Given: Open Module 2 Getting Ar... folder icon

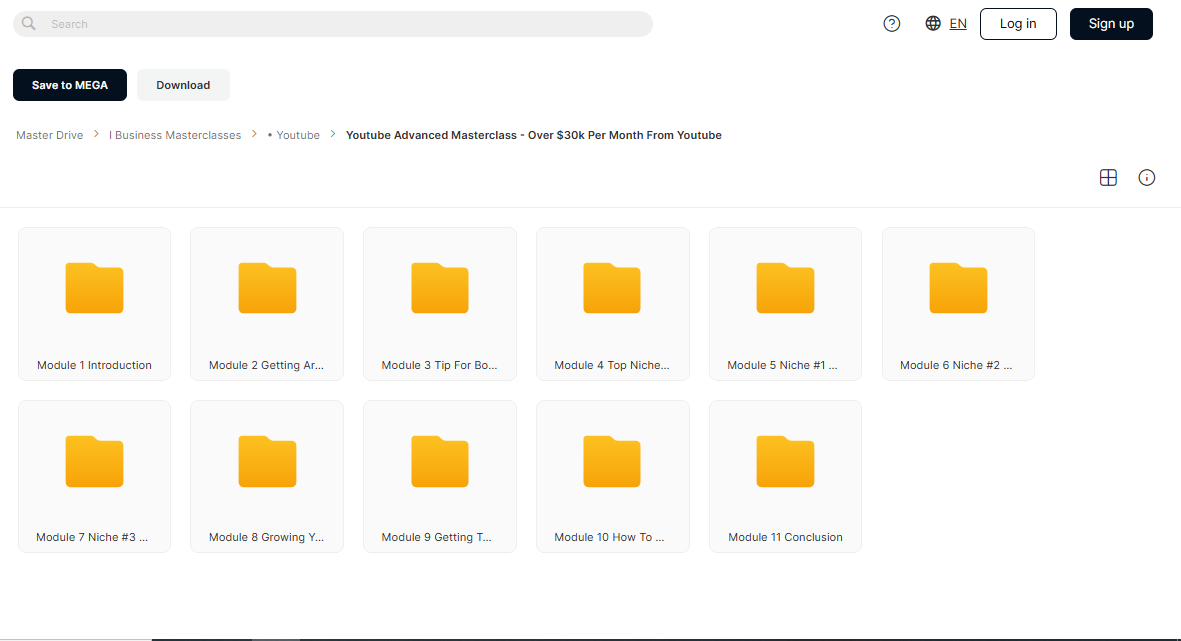Looking at the screenshot, I should point(267,288).
